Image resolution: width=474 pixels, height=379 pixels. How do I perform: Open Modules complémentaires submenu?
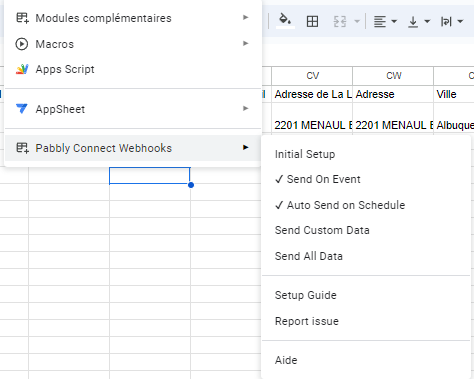point(133,18)
